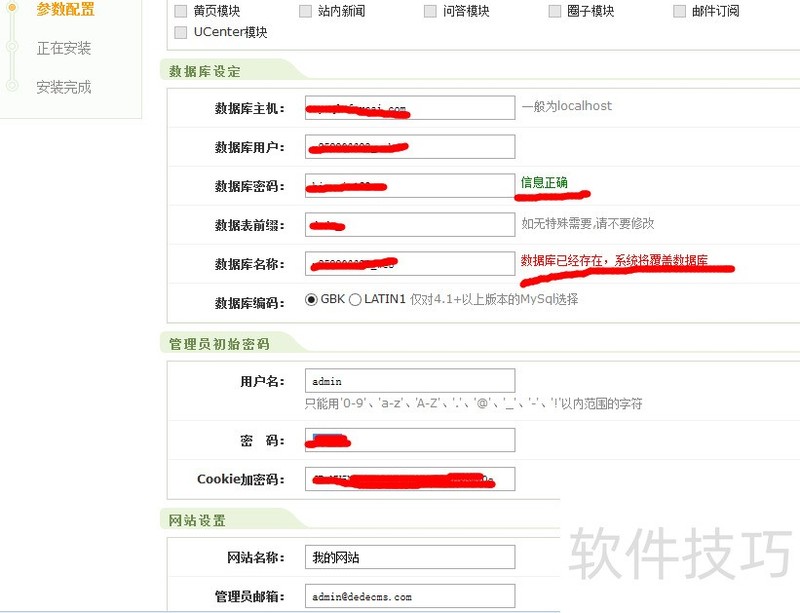Viewport: 800px width, 613px height.
Task: Focus the 数据库名称 input field
Action: pyautogui.click(x=410, y=264)
